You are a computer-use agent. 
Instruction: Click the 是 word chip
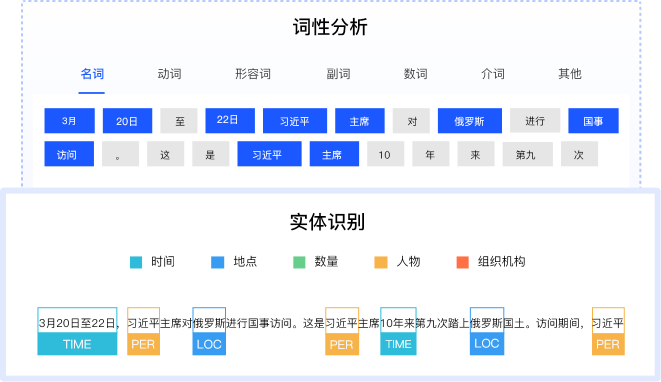[x=211, y=154]
